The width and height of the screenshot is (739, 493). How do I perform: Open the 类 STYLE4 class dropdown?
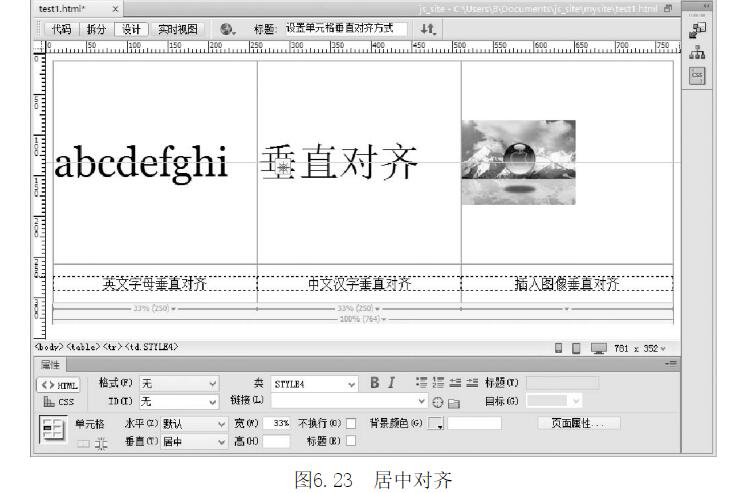pyautogui.click(x=314, y=383)
